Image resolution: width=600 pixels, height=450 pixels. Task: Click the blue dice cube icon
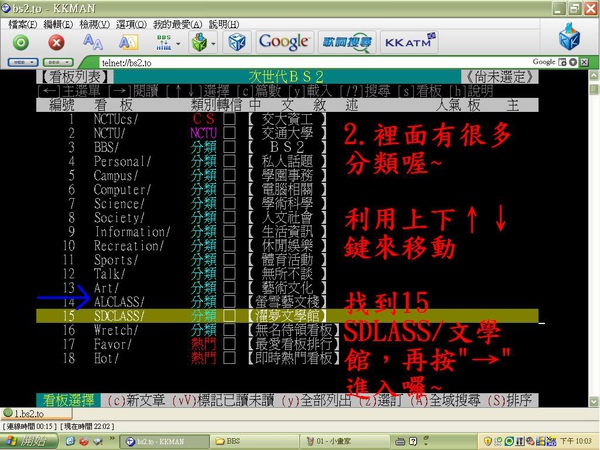(x=237, y=42)
